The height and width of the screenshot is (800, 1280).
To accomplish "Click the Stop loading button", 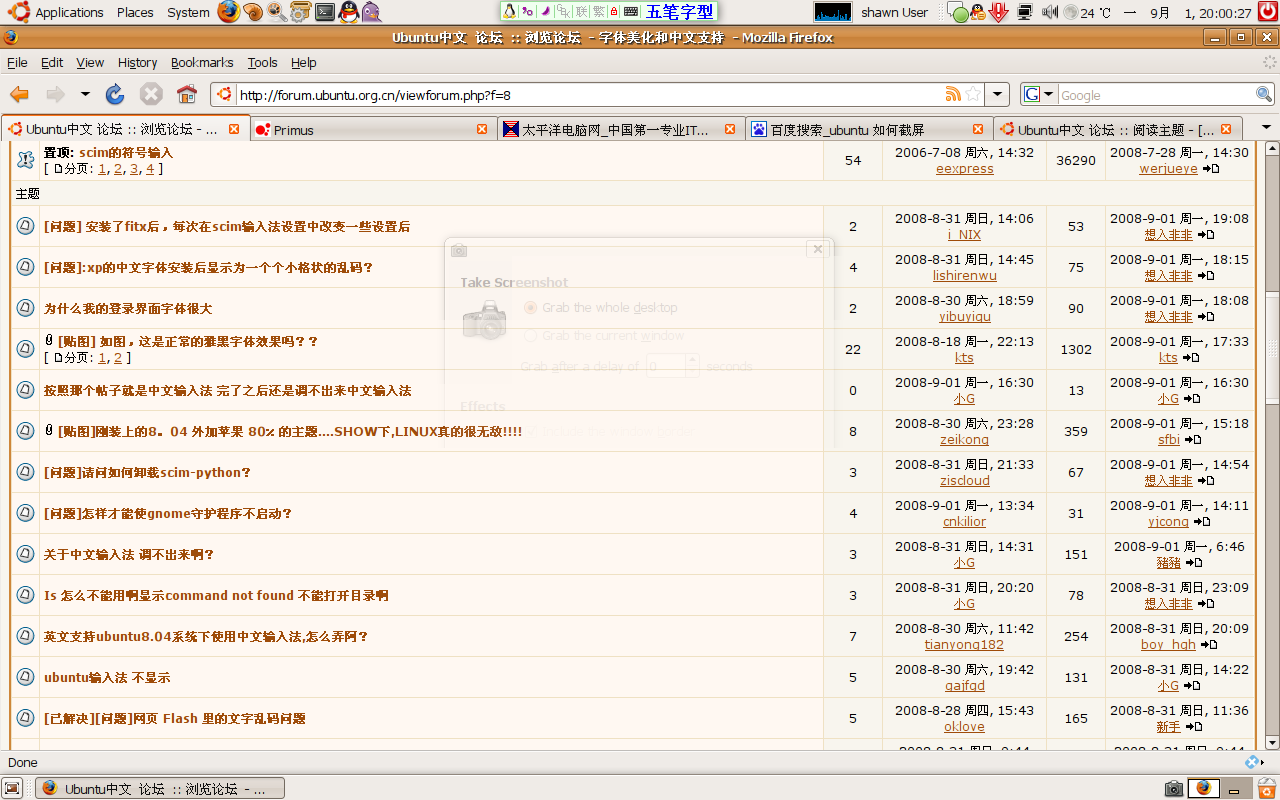I will 151,94.
